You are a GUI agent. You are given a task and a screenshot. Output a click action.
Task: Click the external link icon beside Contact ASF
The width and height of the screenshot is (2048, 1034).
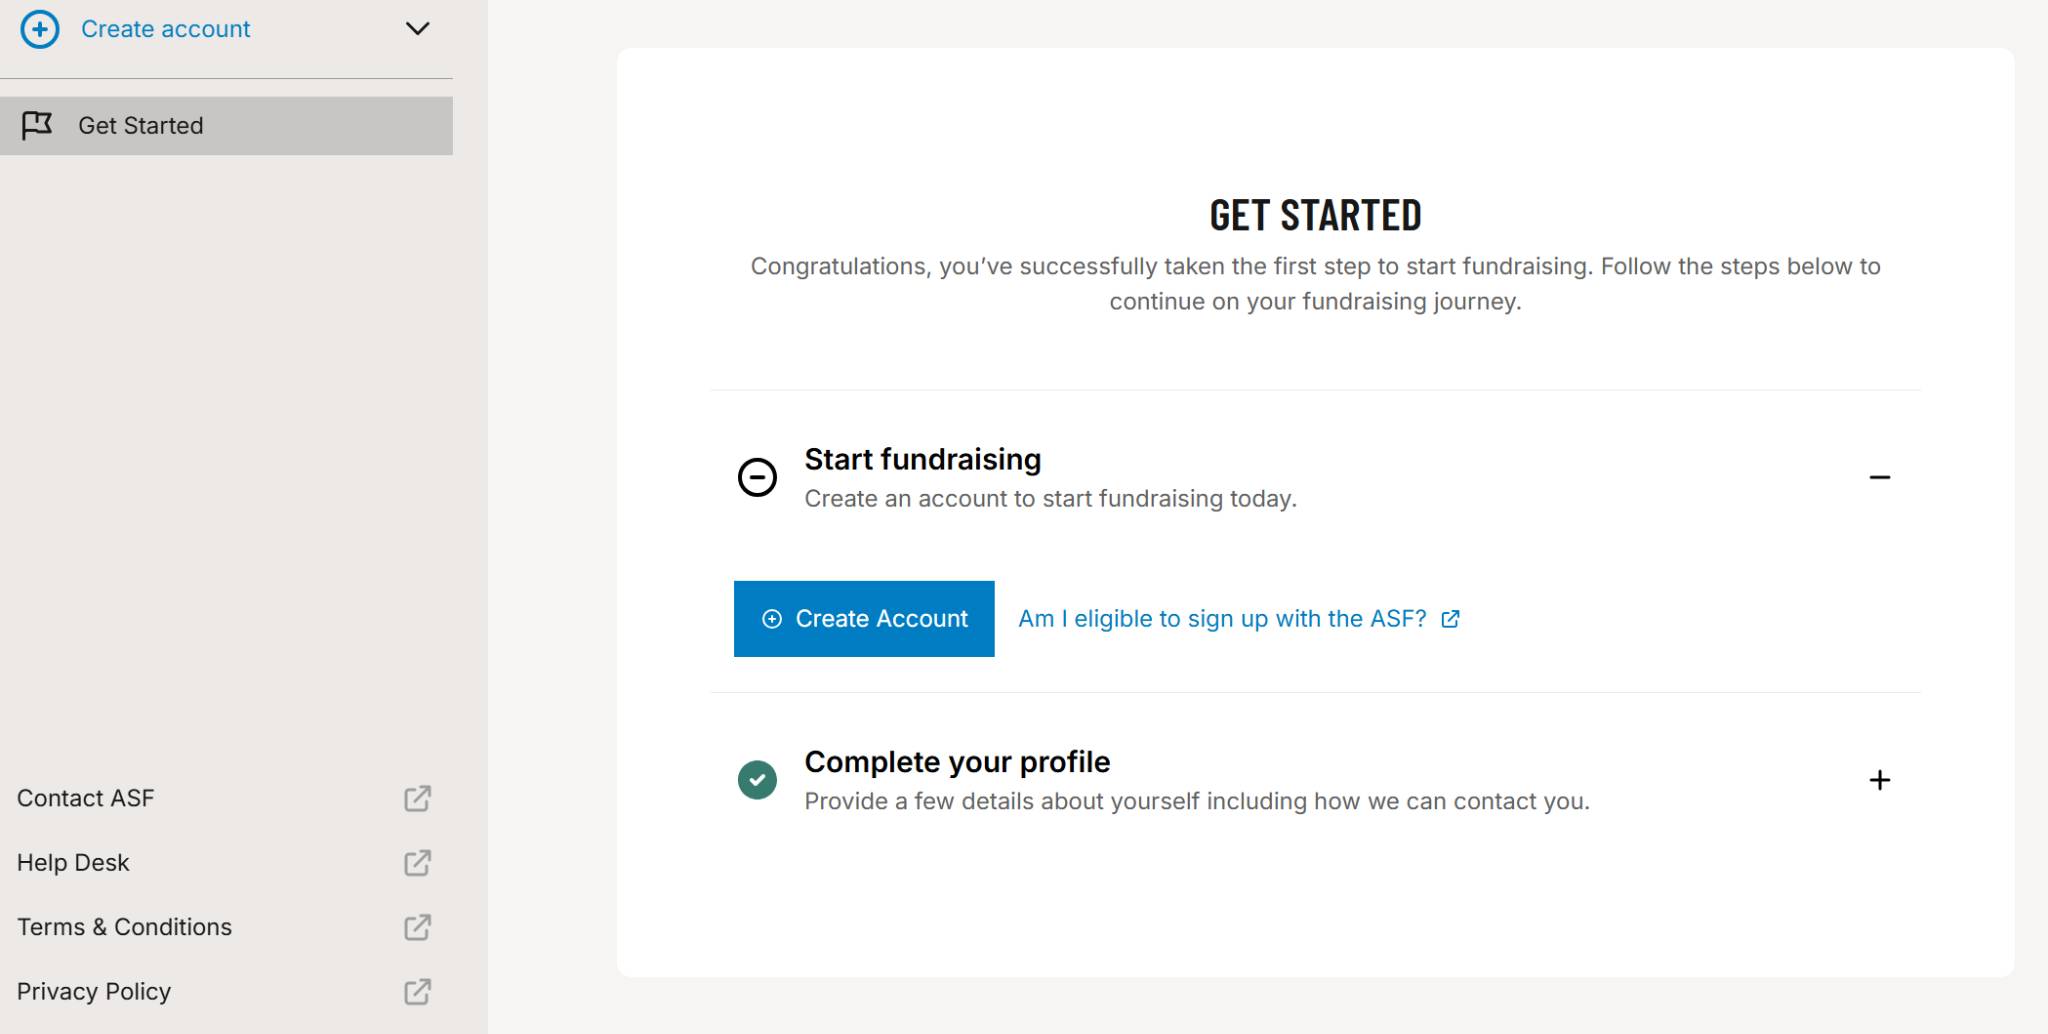click(x=417, y=798)
